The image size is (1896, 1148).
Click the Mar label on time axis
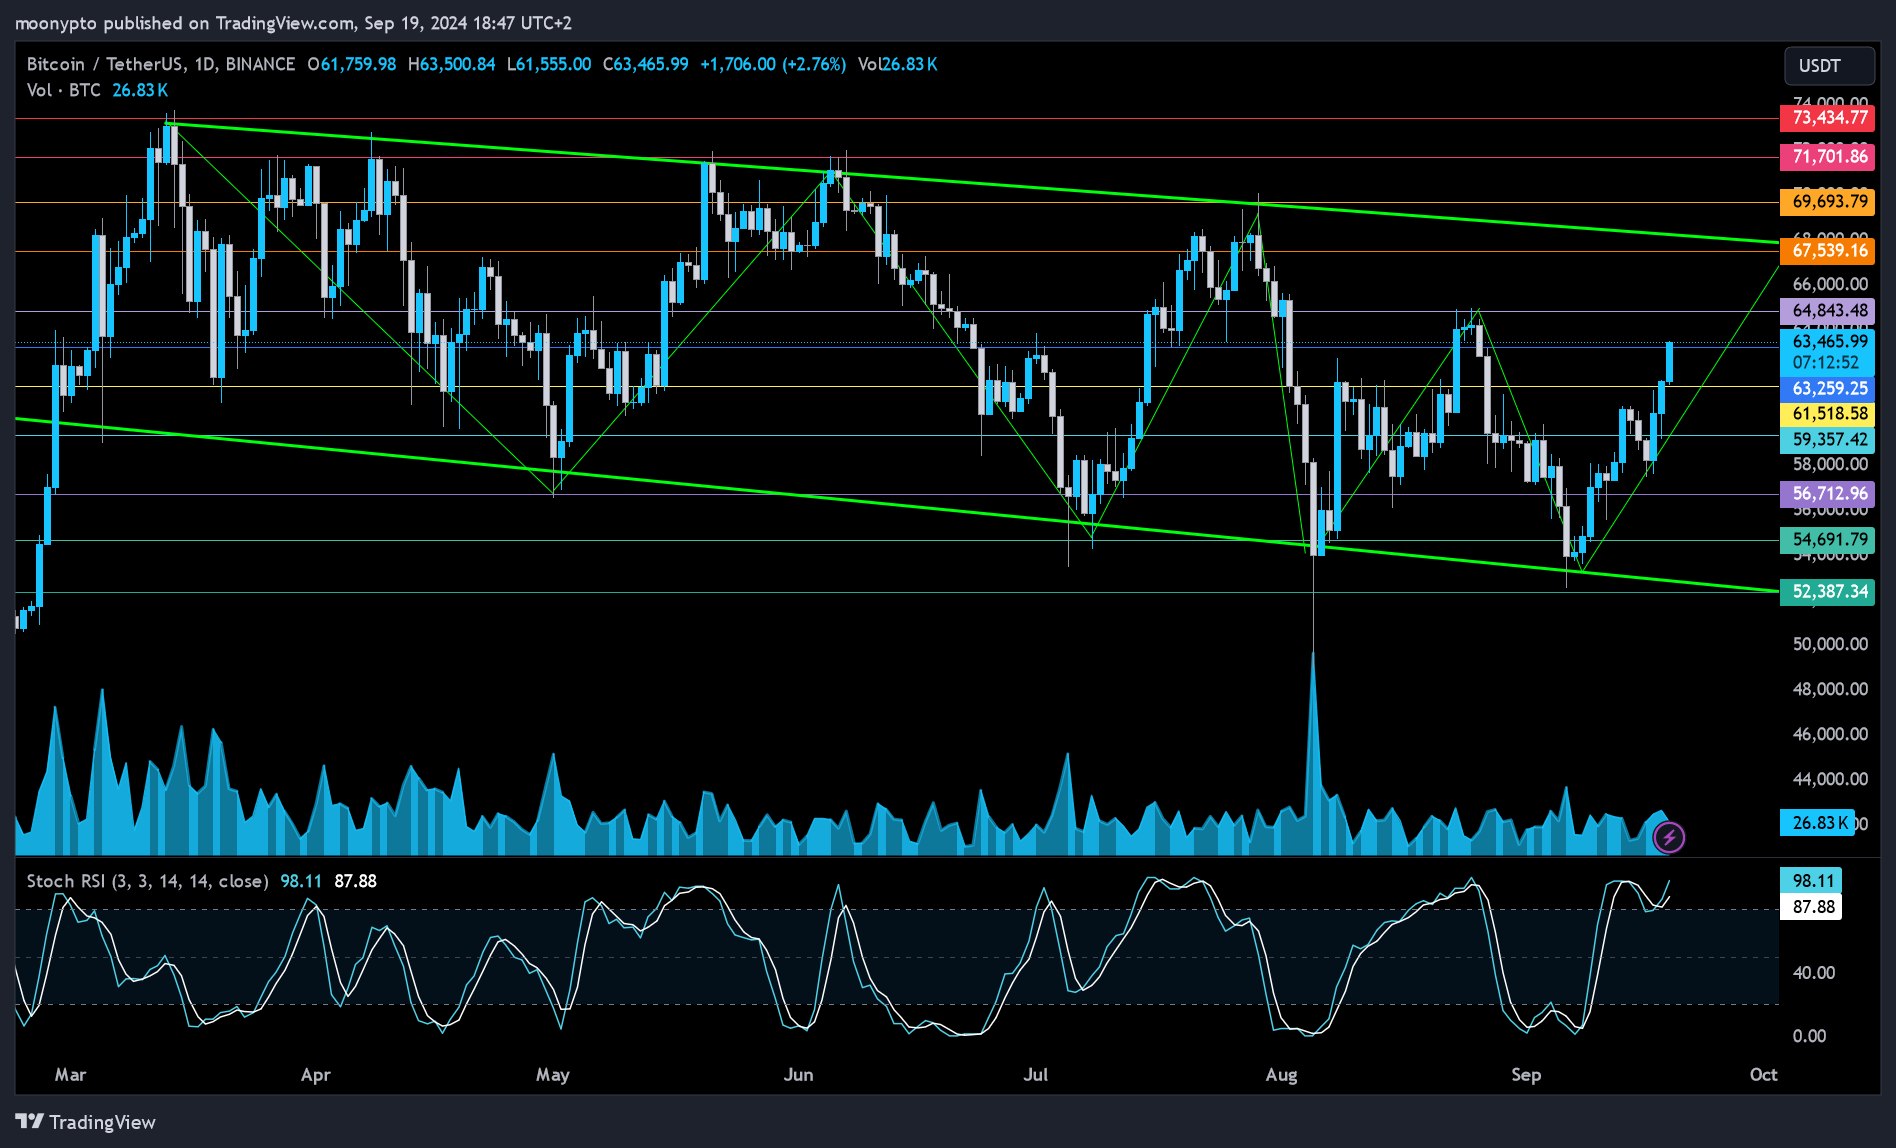coord(70,1075)
